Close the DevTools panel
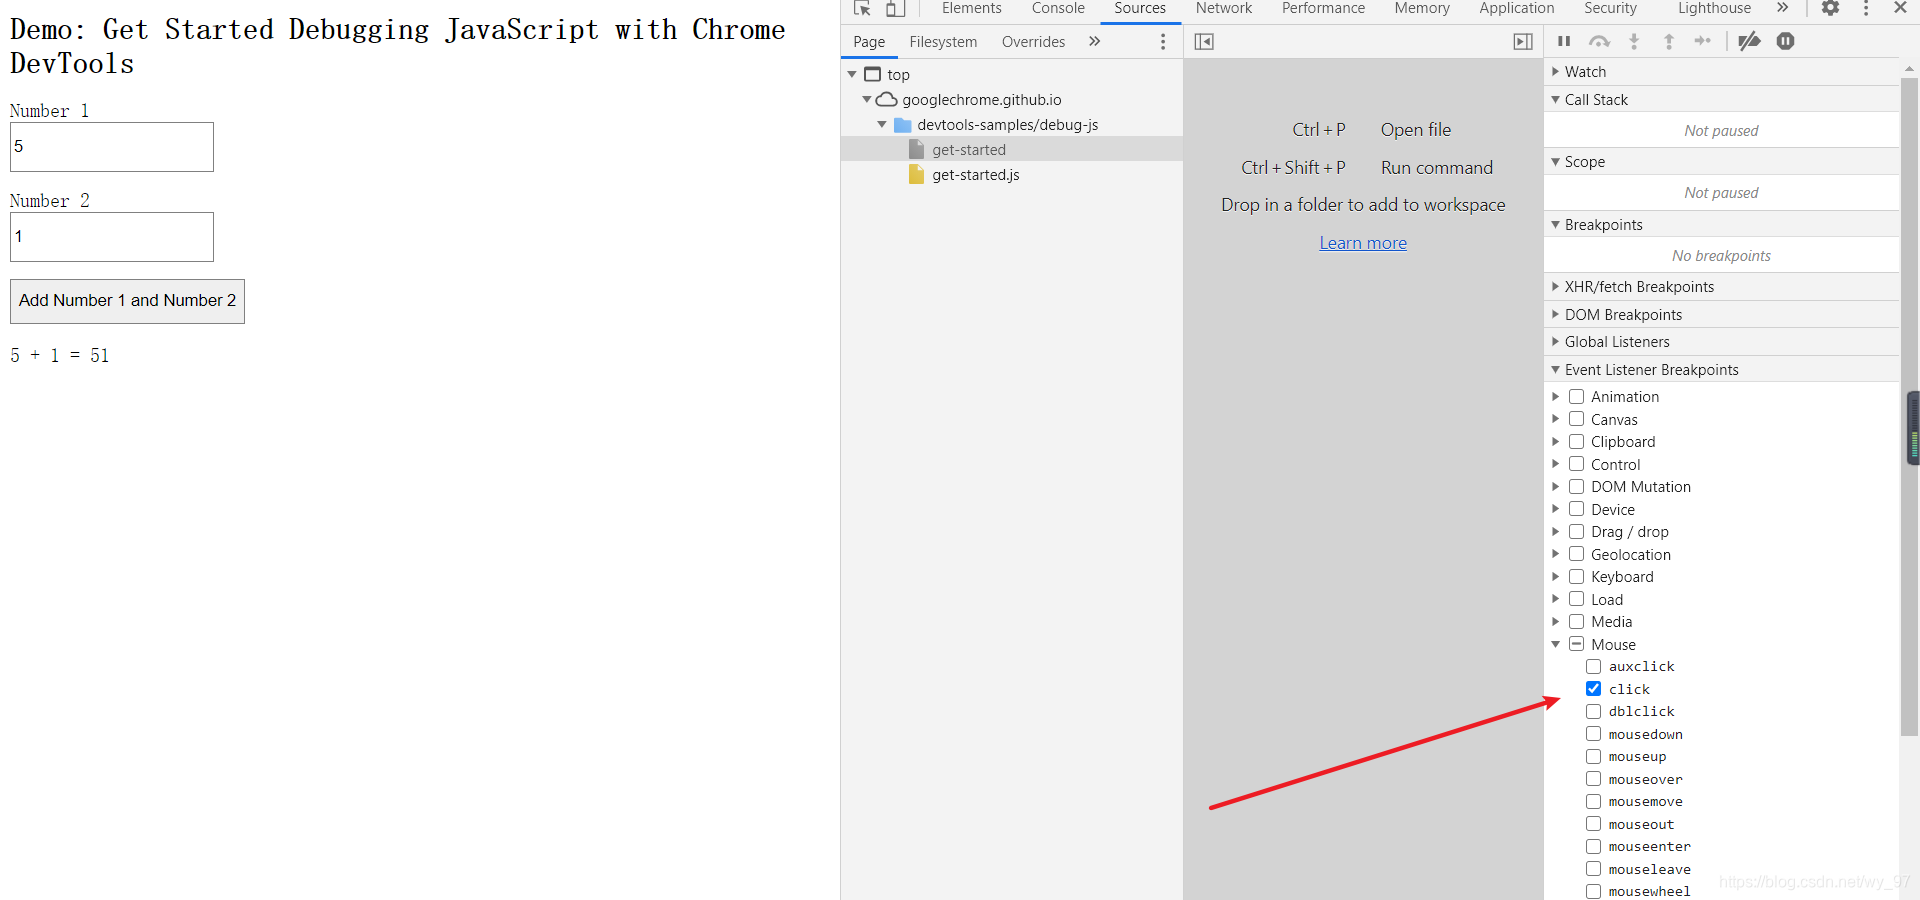This screenshot has height=900, width=1920. (1900, 8)
